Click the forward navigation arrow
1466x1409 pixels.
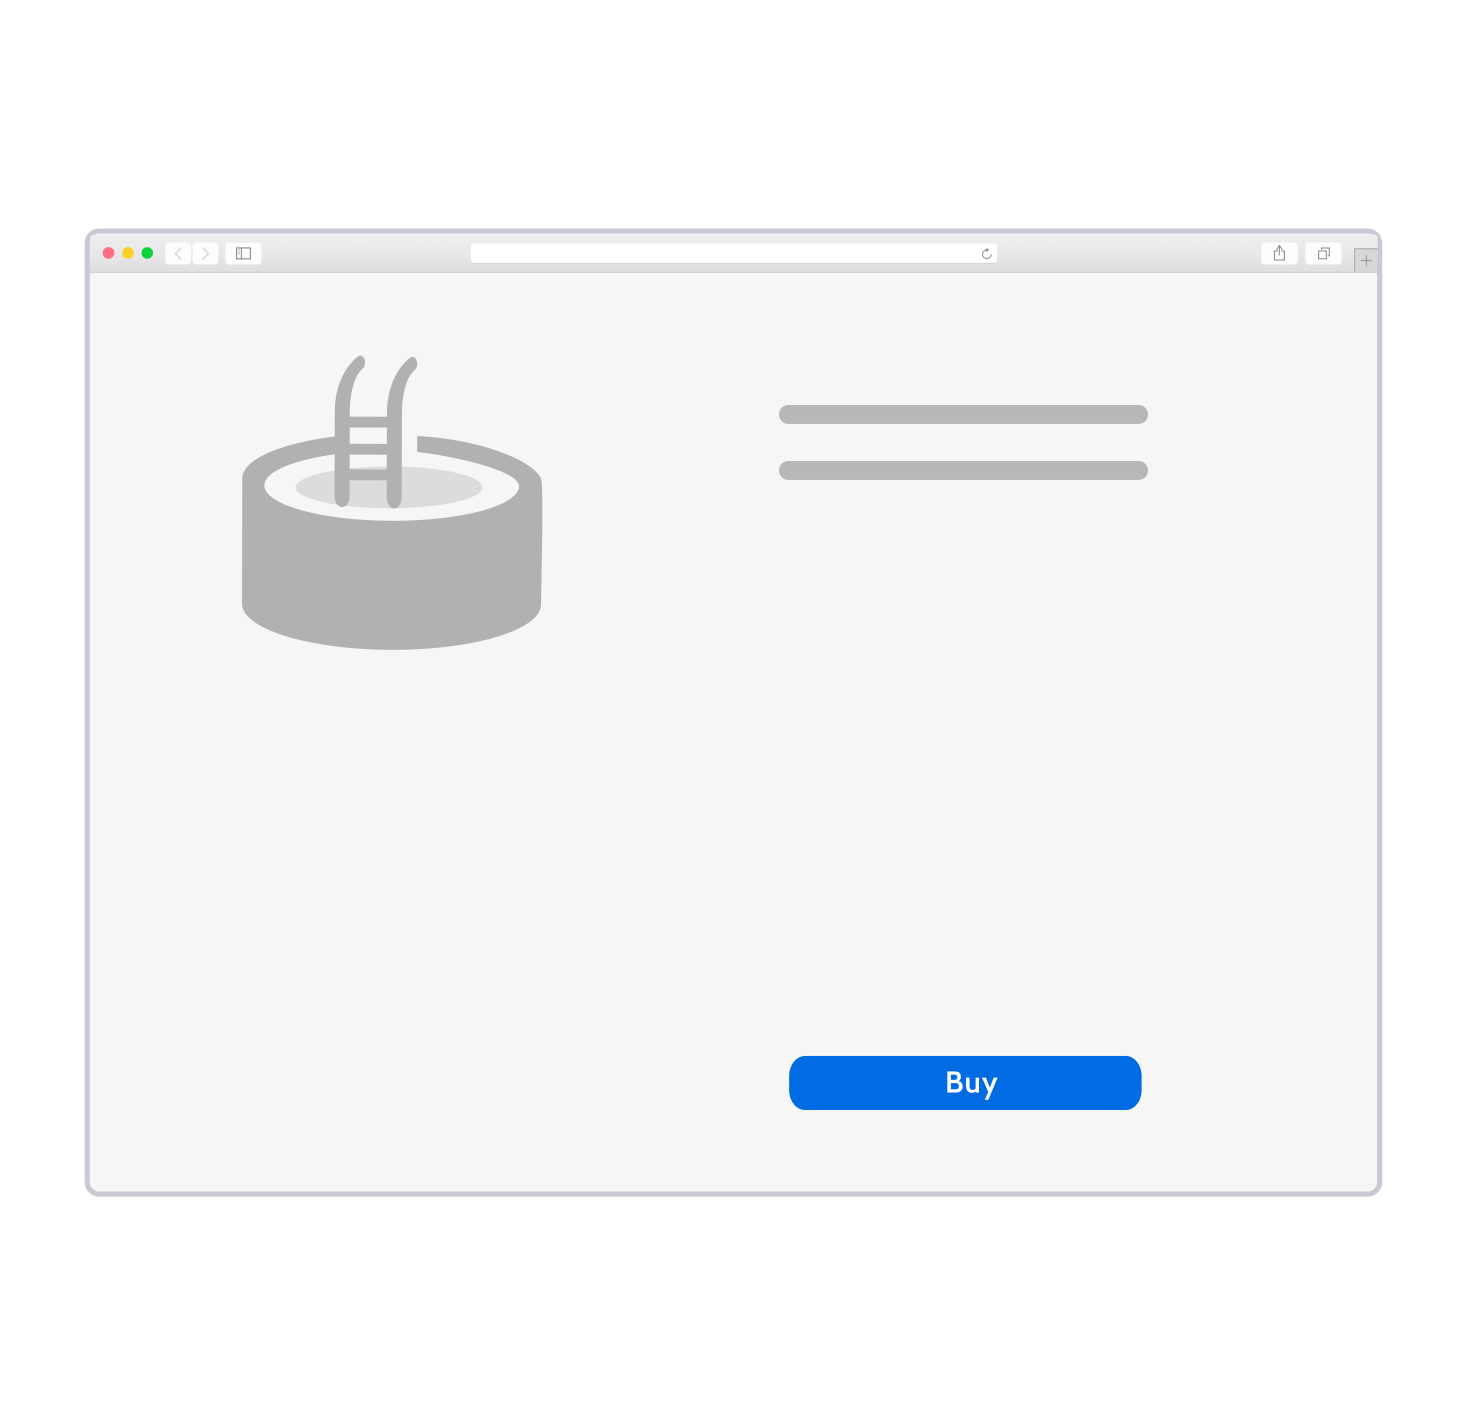206,254
